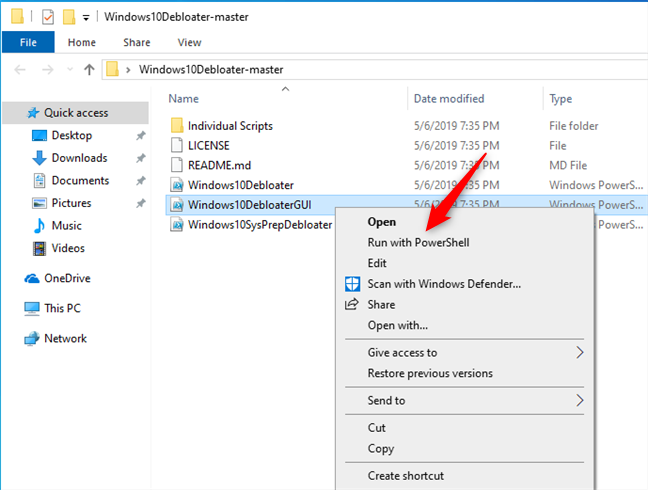The image size is (648, 490).
Task: Open Downloads in the navigation pane
Action: 79,158
